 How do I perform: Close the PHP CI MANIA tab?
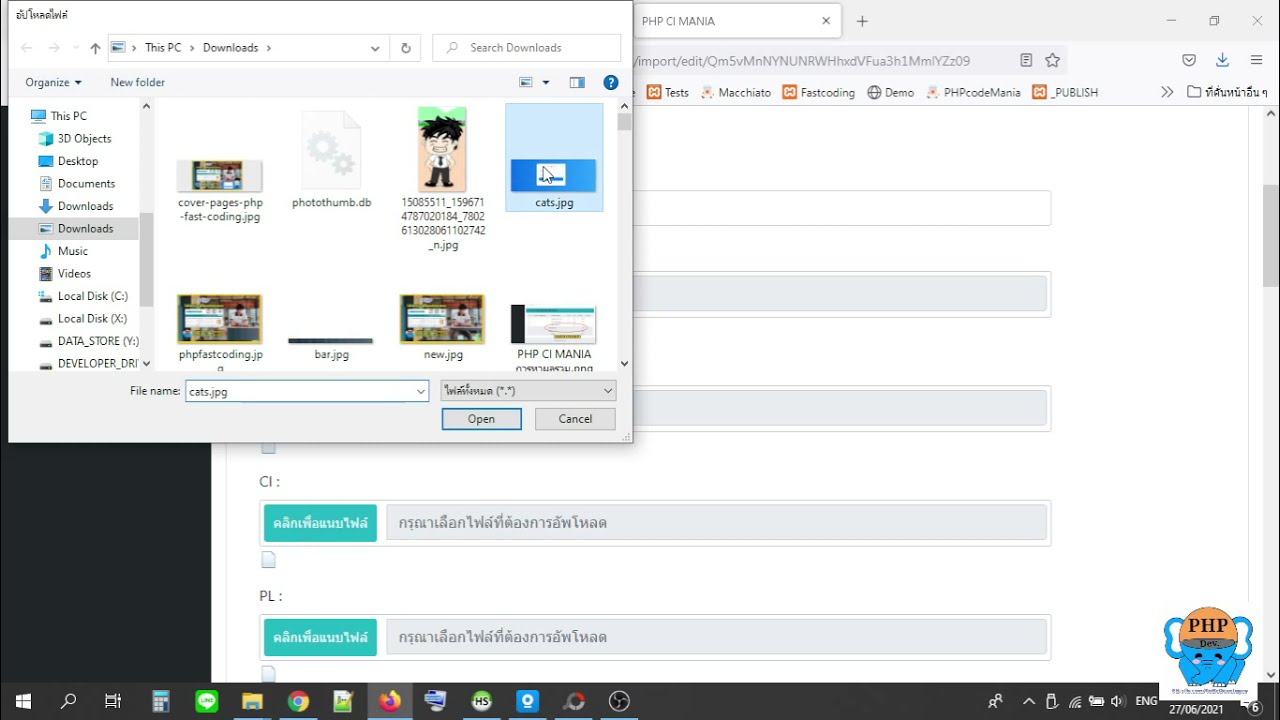[826, 21]
